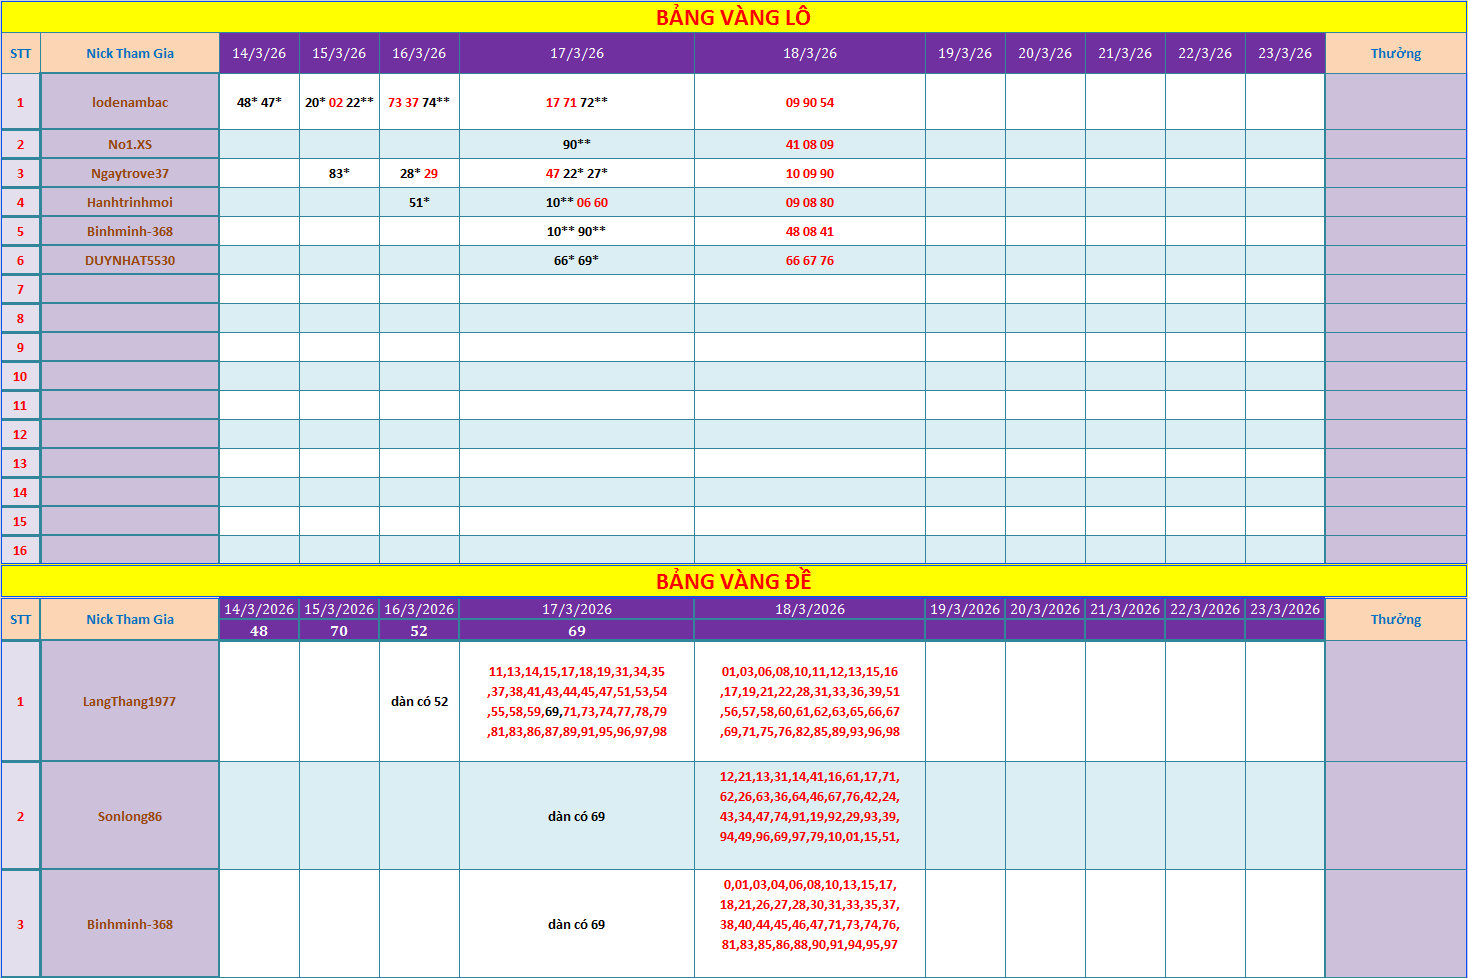
Task: Click cell containing 66* 69*
Action: pos(577,260)
